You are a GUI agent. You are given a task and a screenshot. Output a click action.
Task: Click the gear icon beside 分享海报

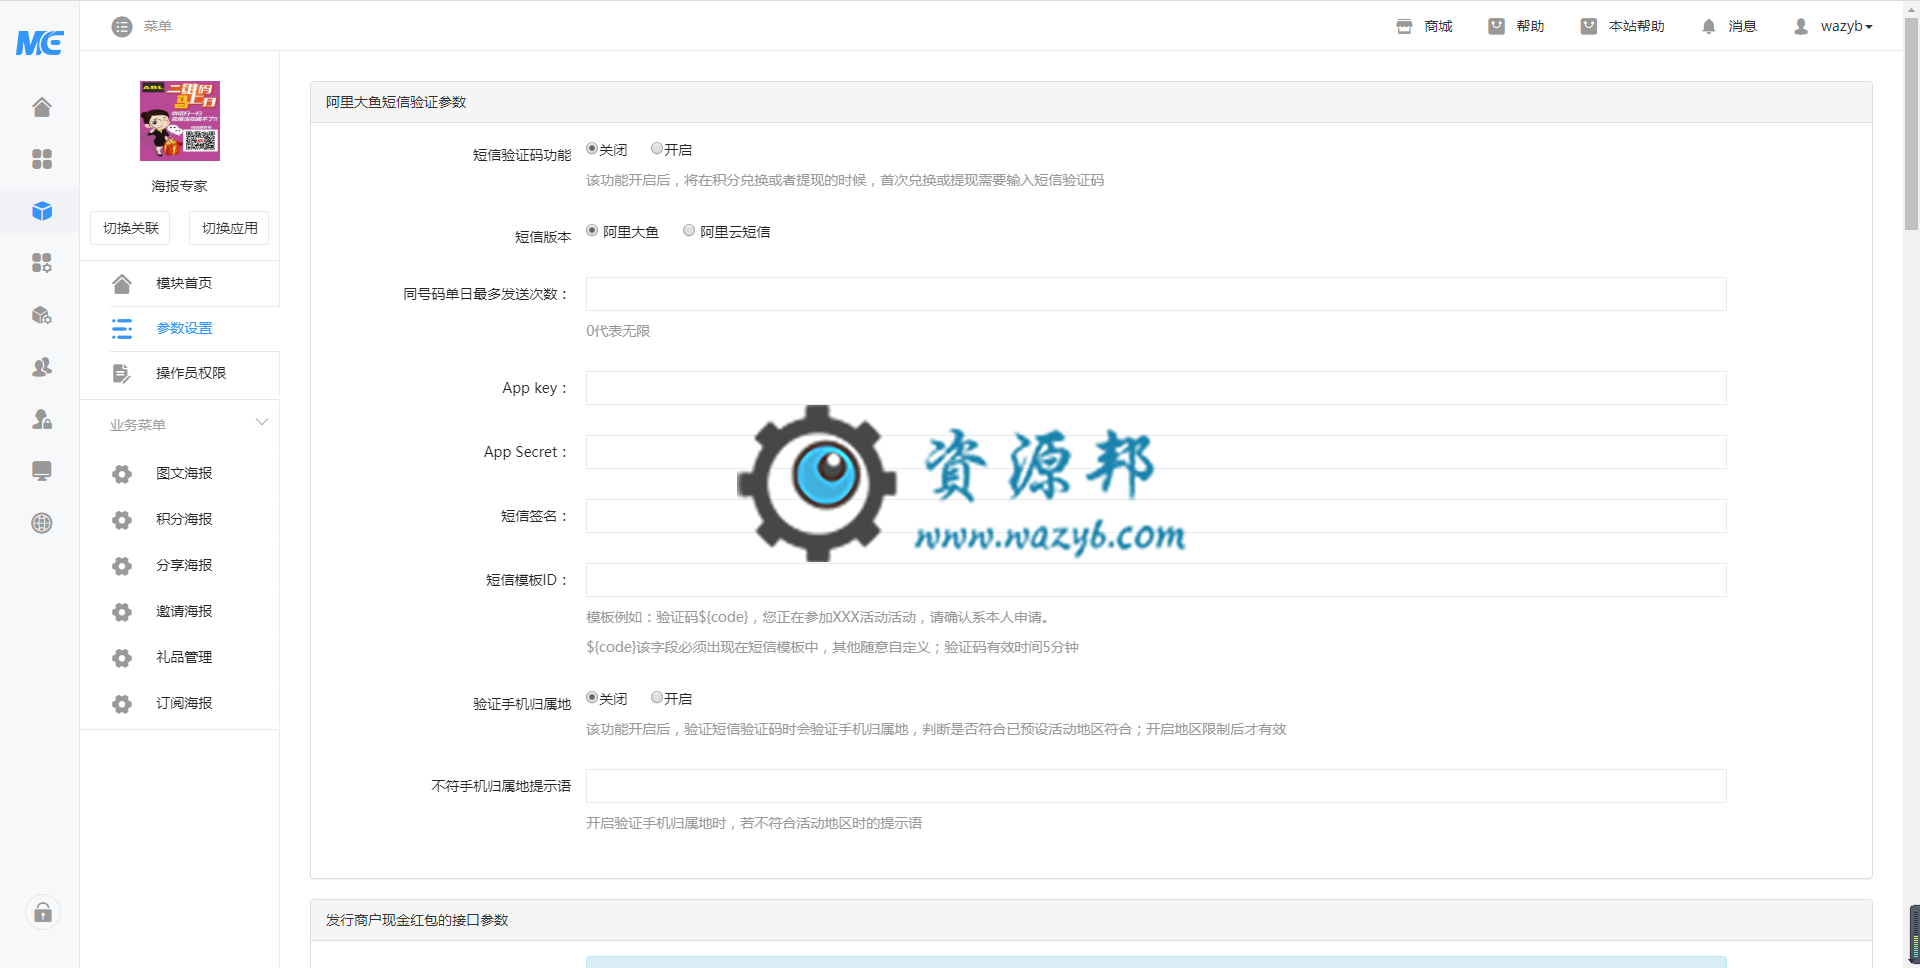pyautogui.click(x=122, y=566)
